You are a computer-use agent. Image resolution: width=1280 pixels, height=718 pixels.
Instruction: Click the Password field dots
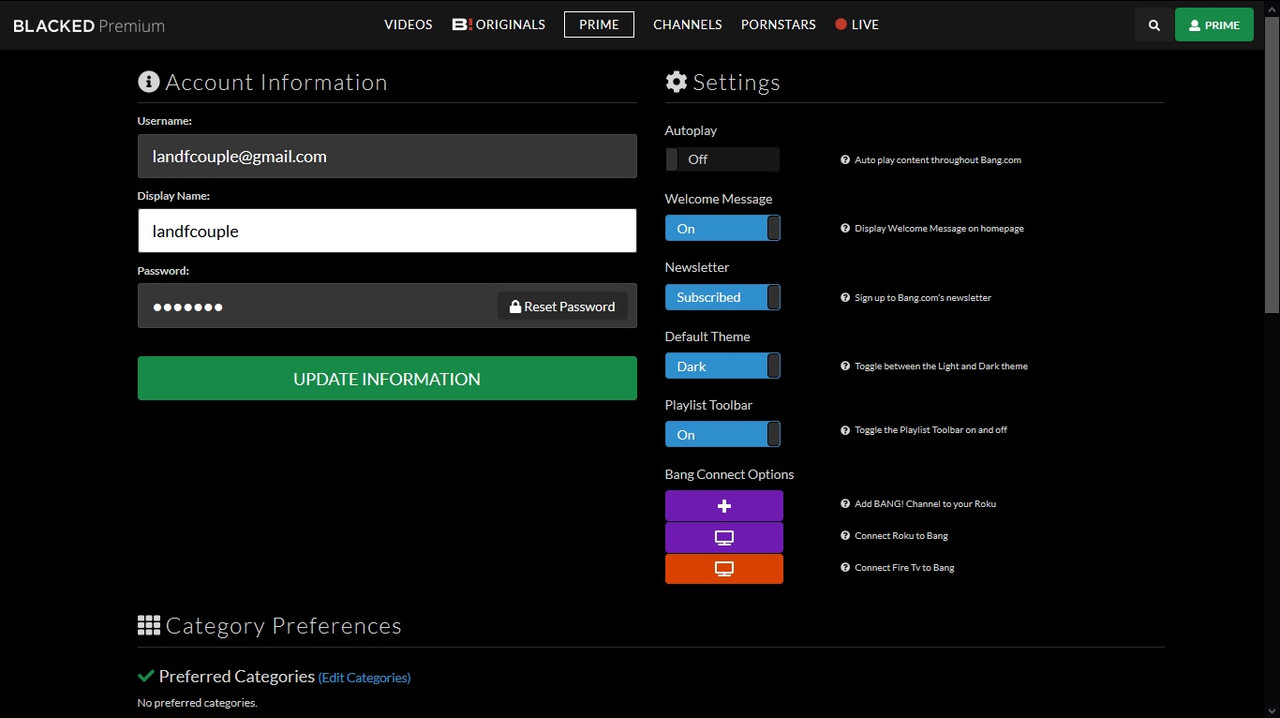point(187,307)
